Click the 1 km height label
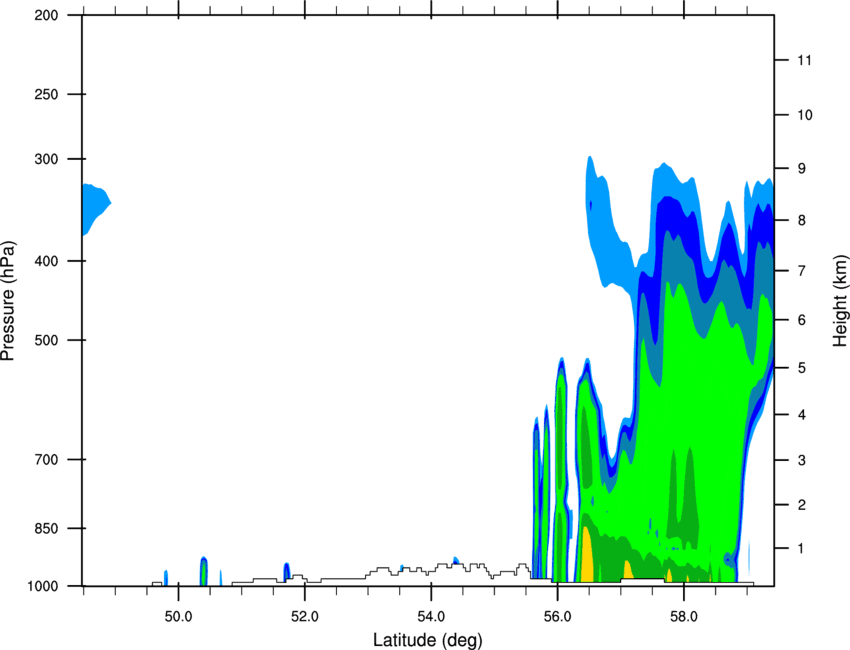 tap(801, 549)
